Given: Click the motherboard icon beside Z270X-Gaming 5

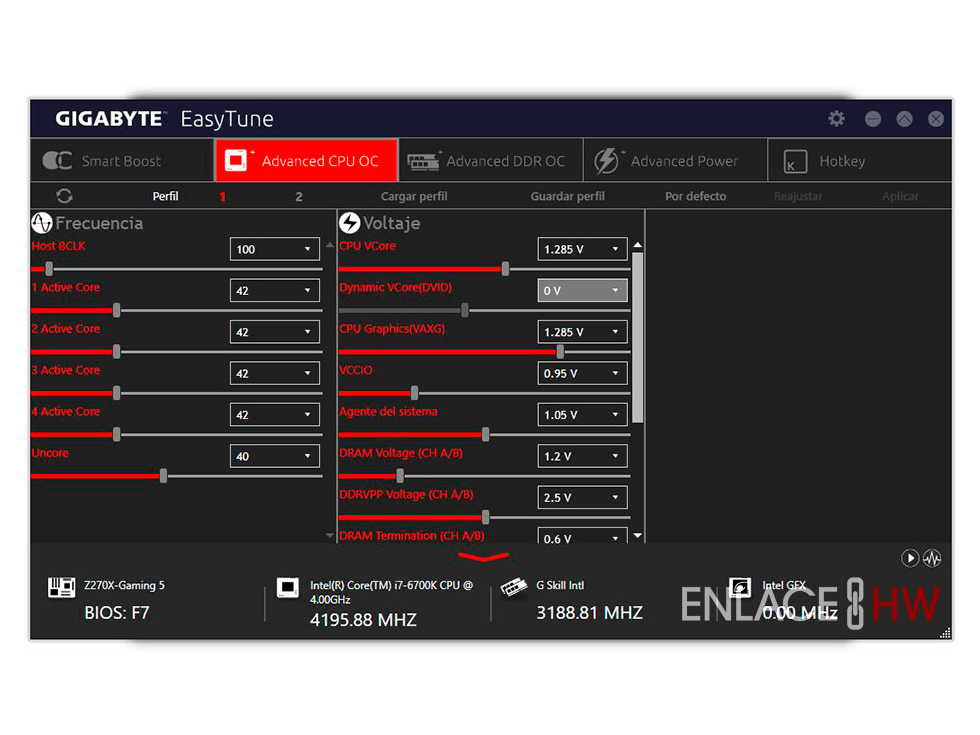Looking at the screenshot, I should pyautogui.click(x=61, y=587).
